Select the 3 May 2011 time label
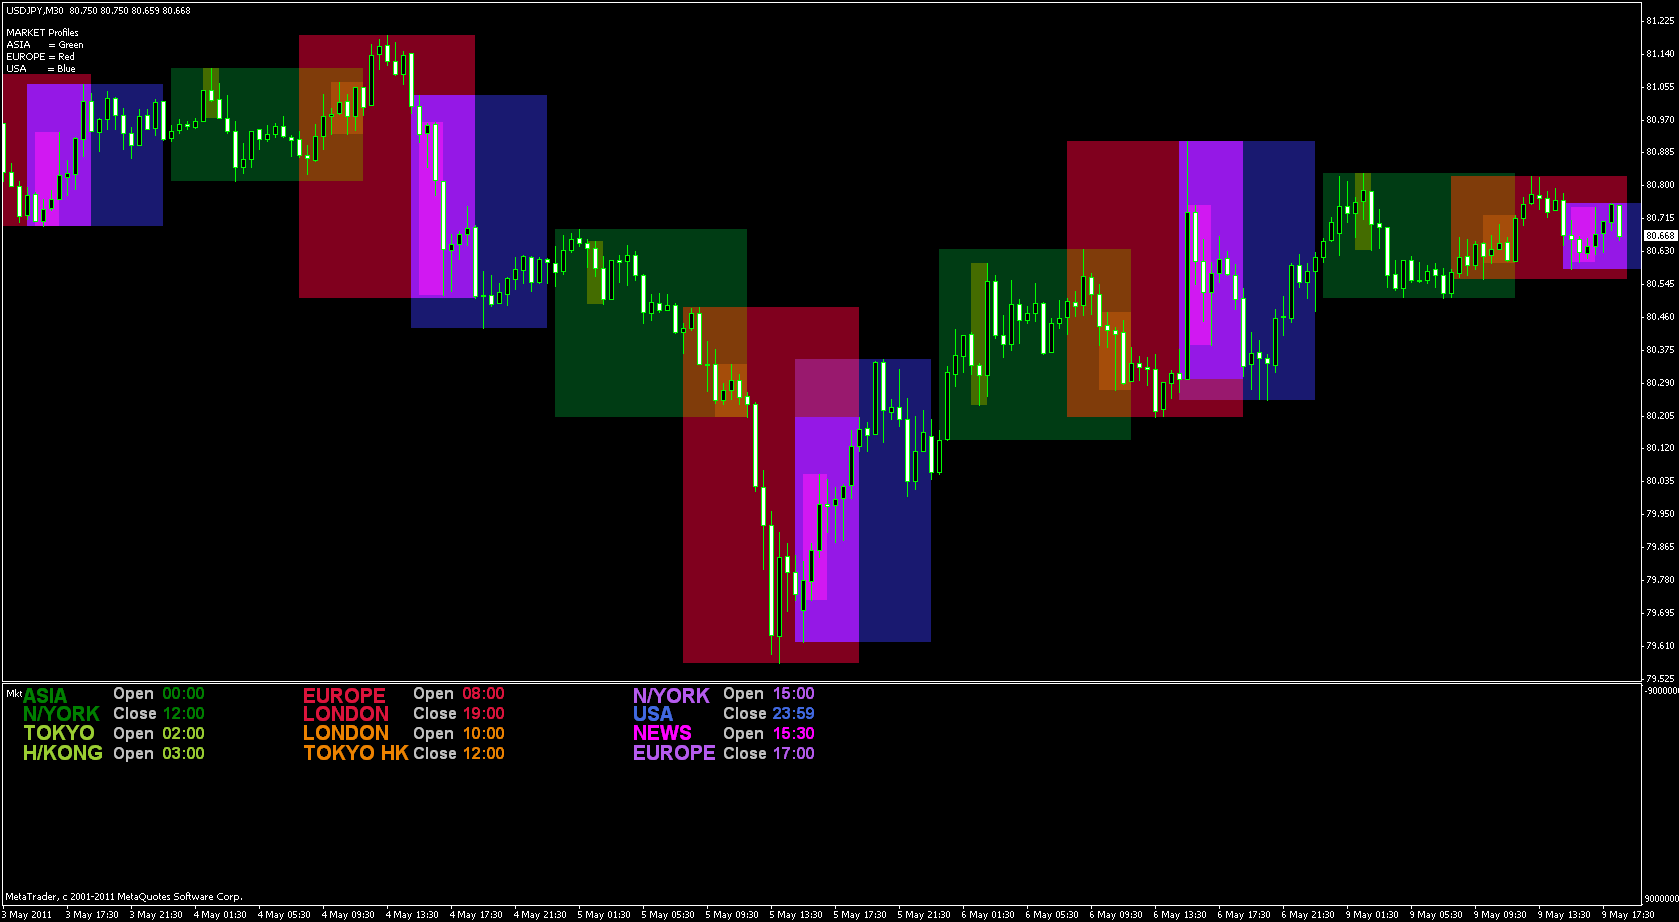This screenshot has height=922, width=1679. coord(29,914)
